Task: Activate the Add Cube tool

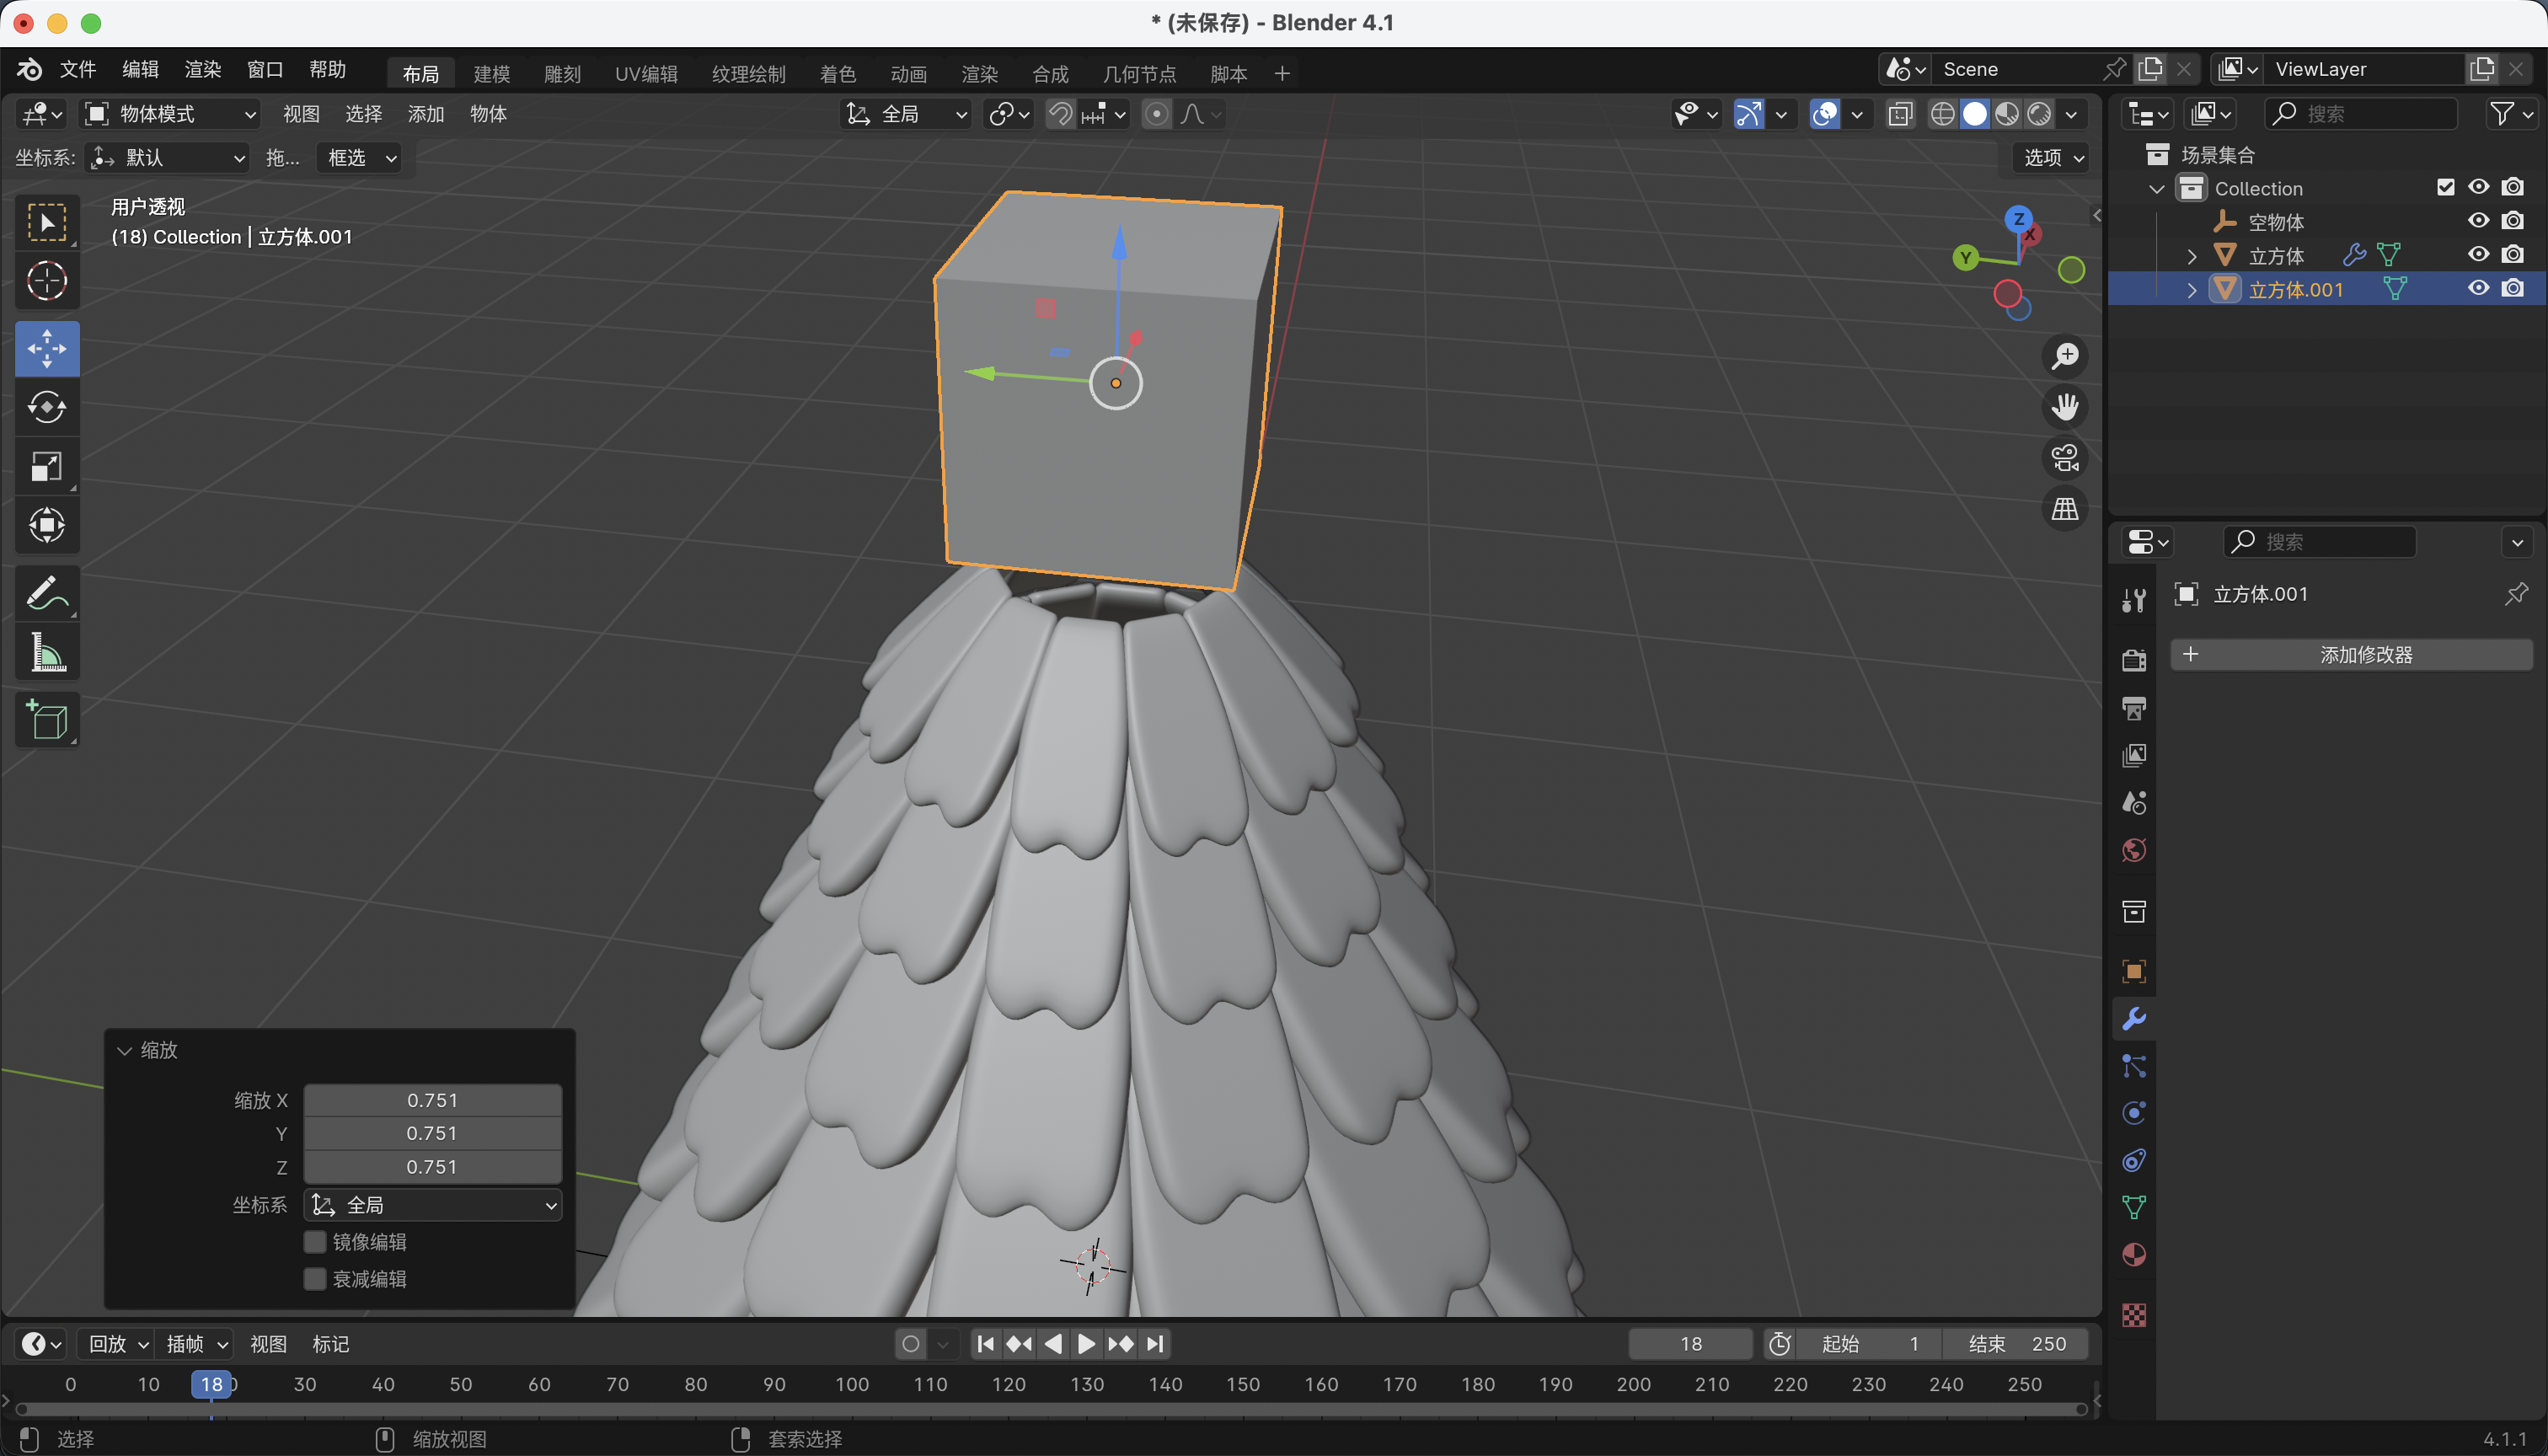Action: click(47, 720)
